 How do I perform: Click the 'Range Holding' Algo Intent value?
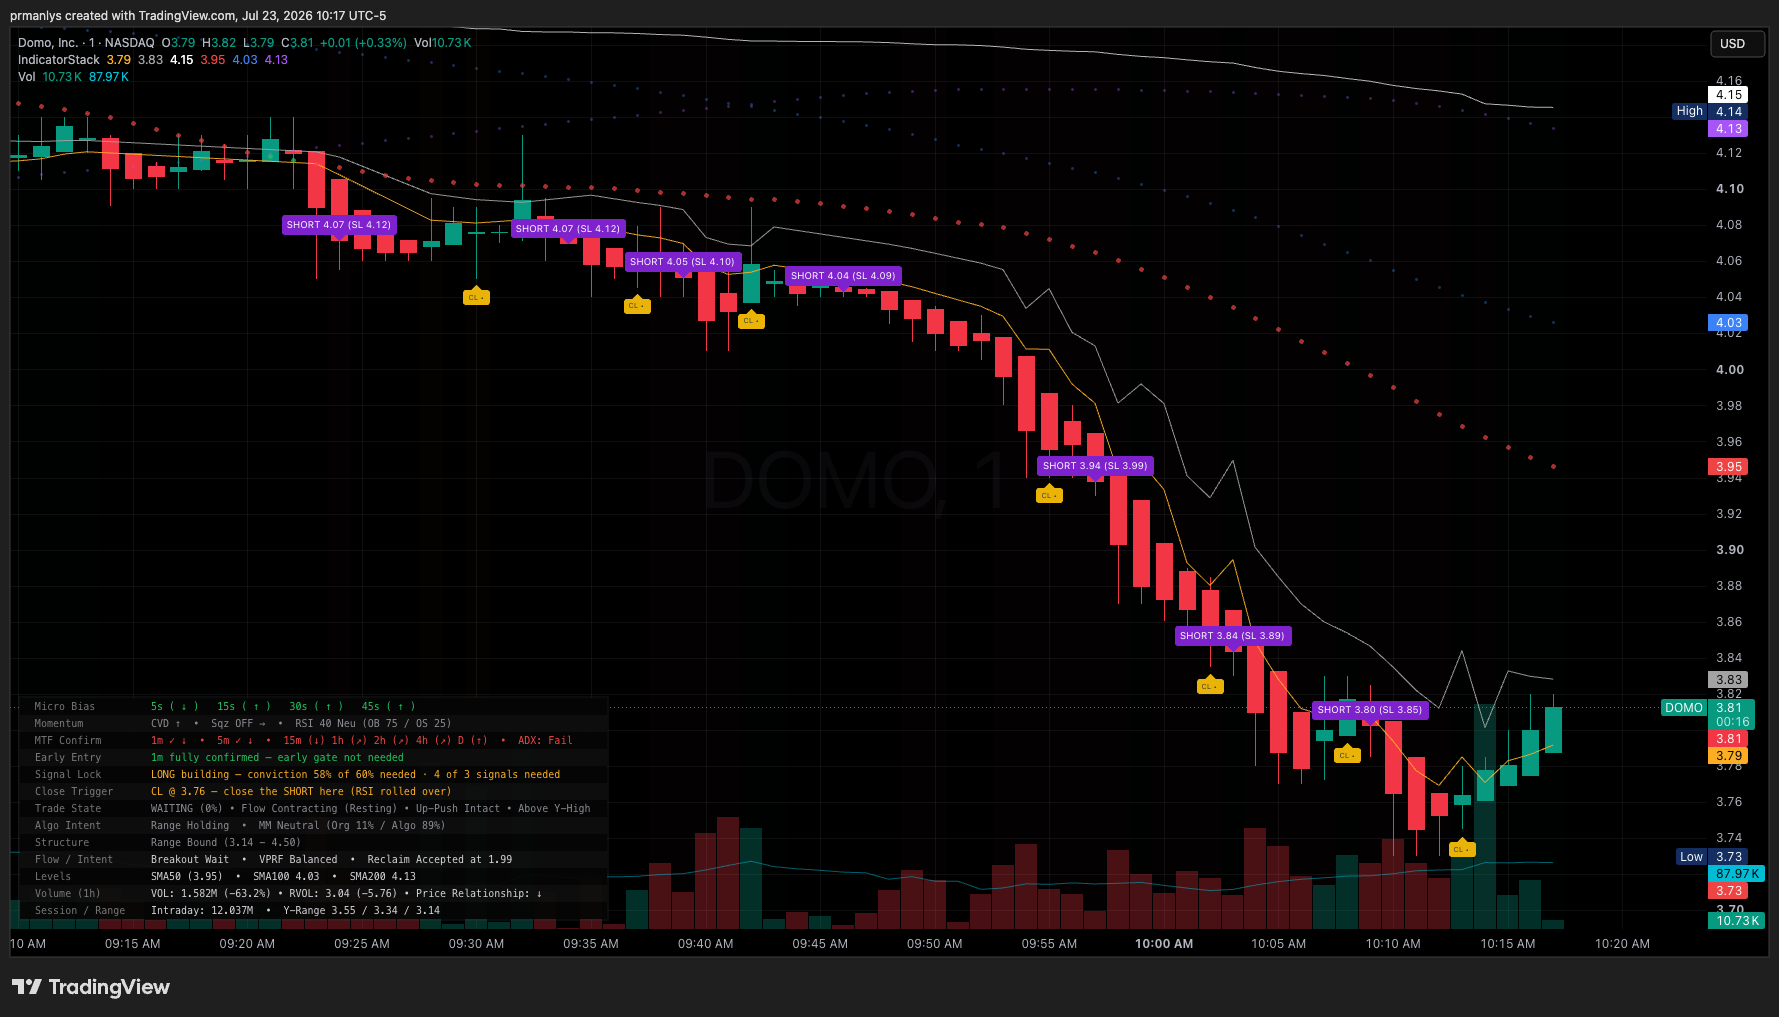click(190, 826)
